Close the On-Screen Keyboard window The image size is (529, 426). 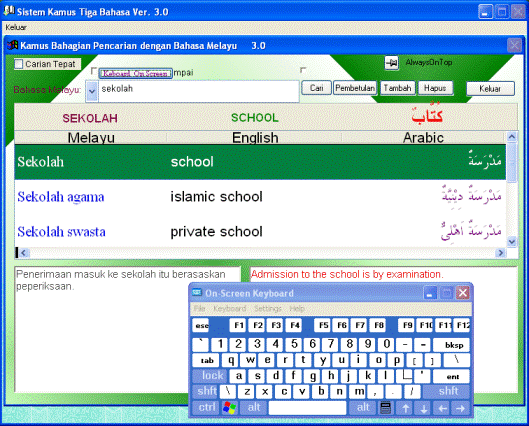click(x=463, y=293)
